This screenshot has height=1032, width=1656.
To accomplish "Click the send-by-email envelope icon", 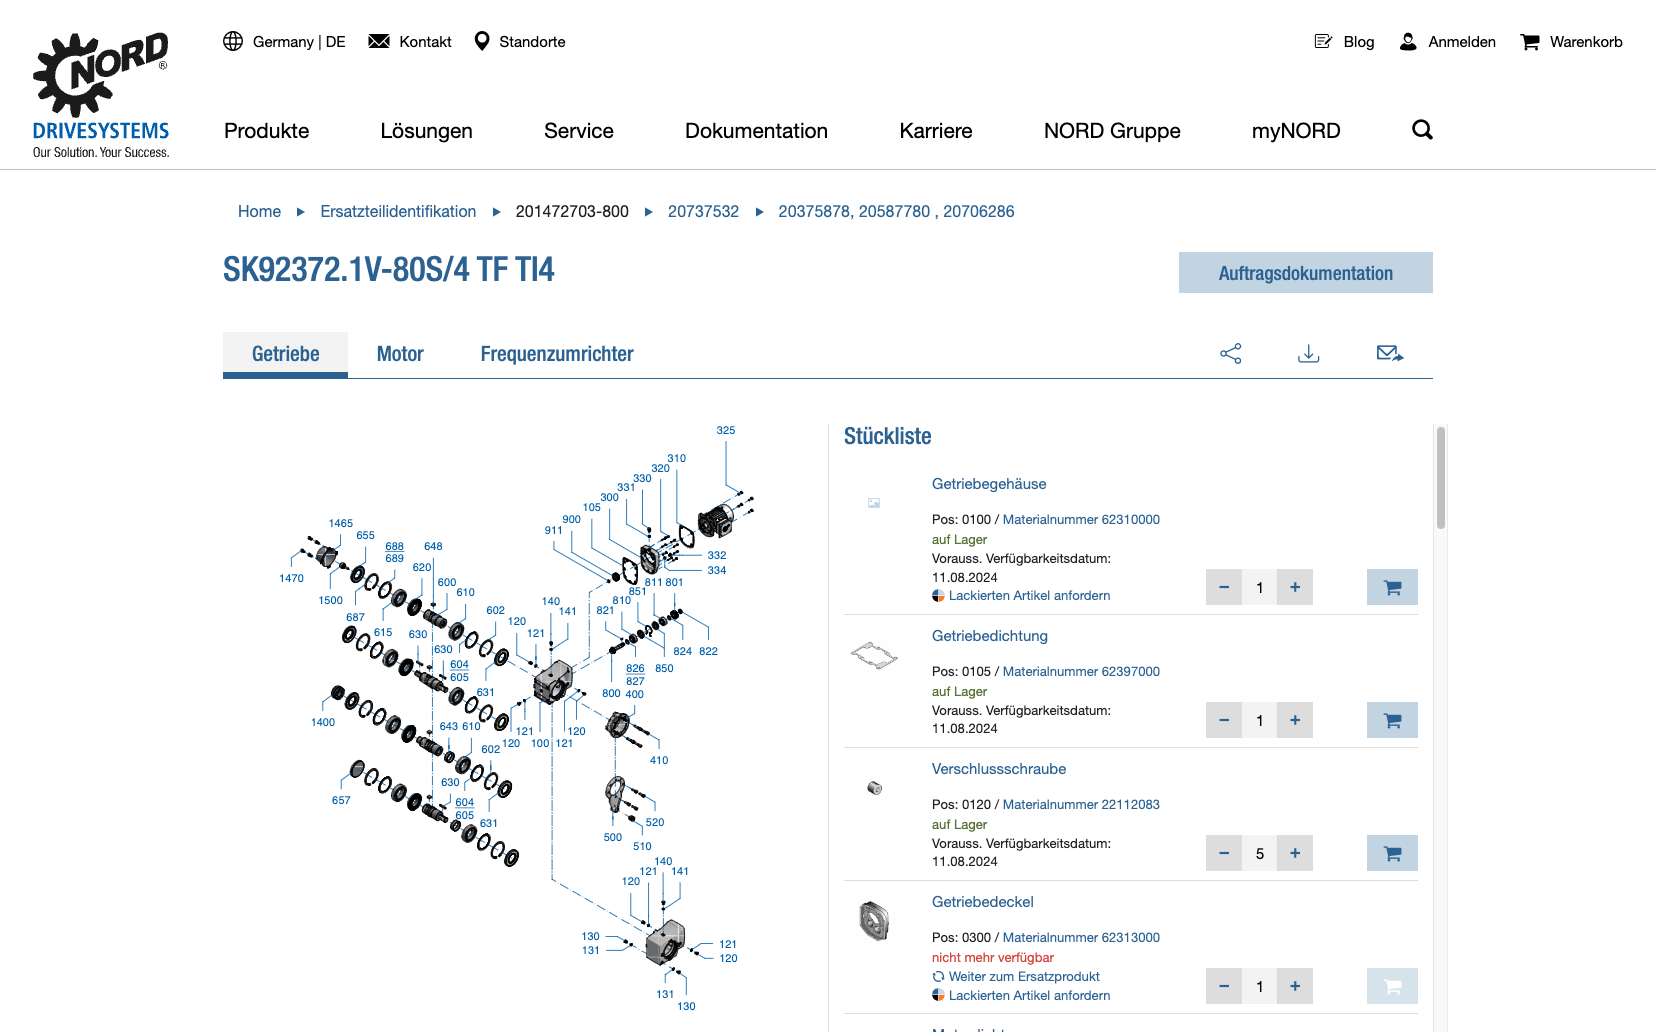I will click(1390, 353).
